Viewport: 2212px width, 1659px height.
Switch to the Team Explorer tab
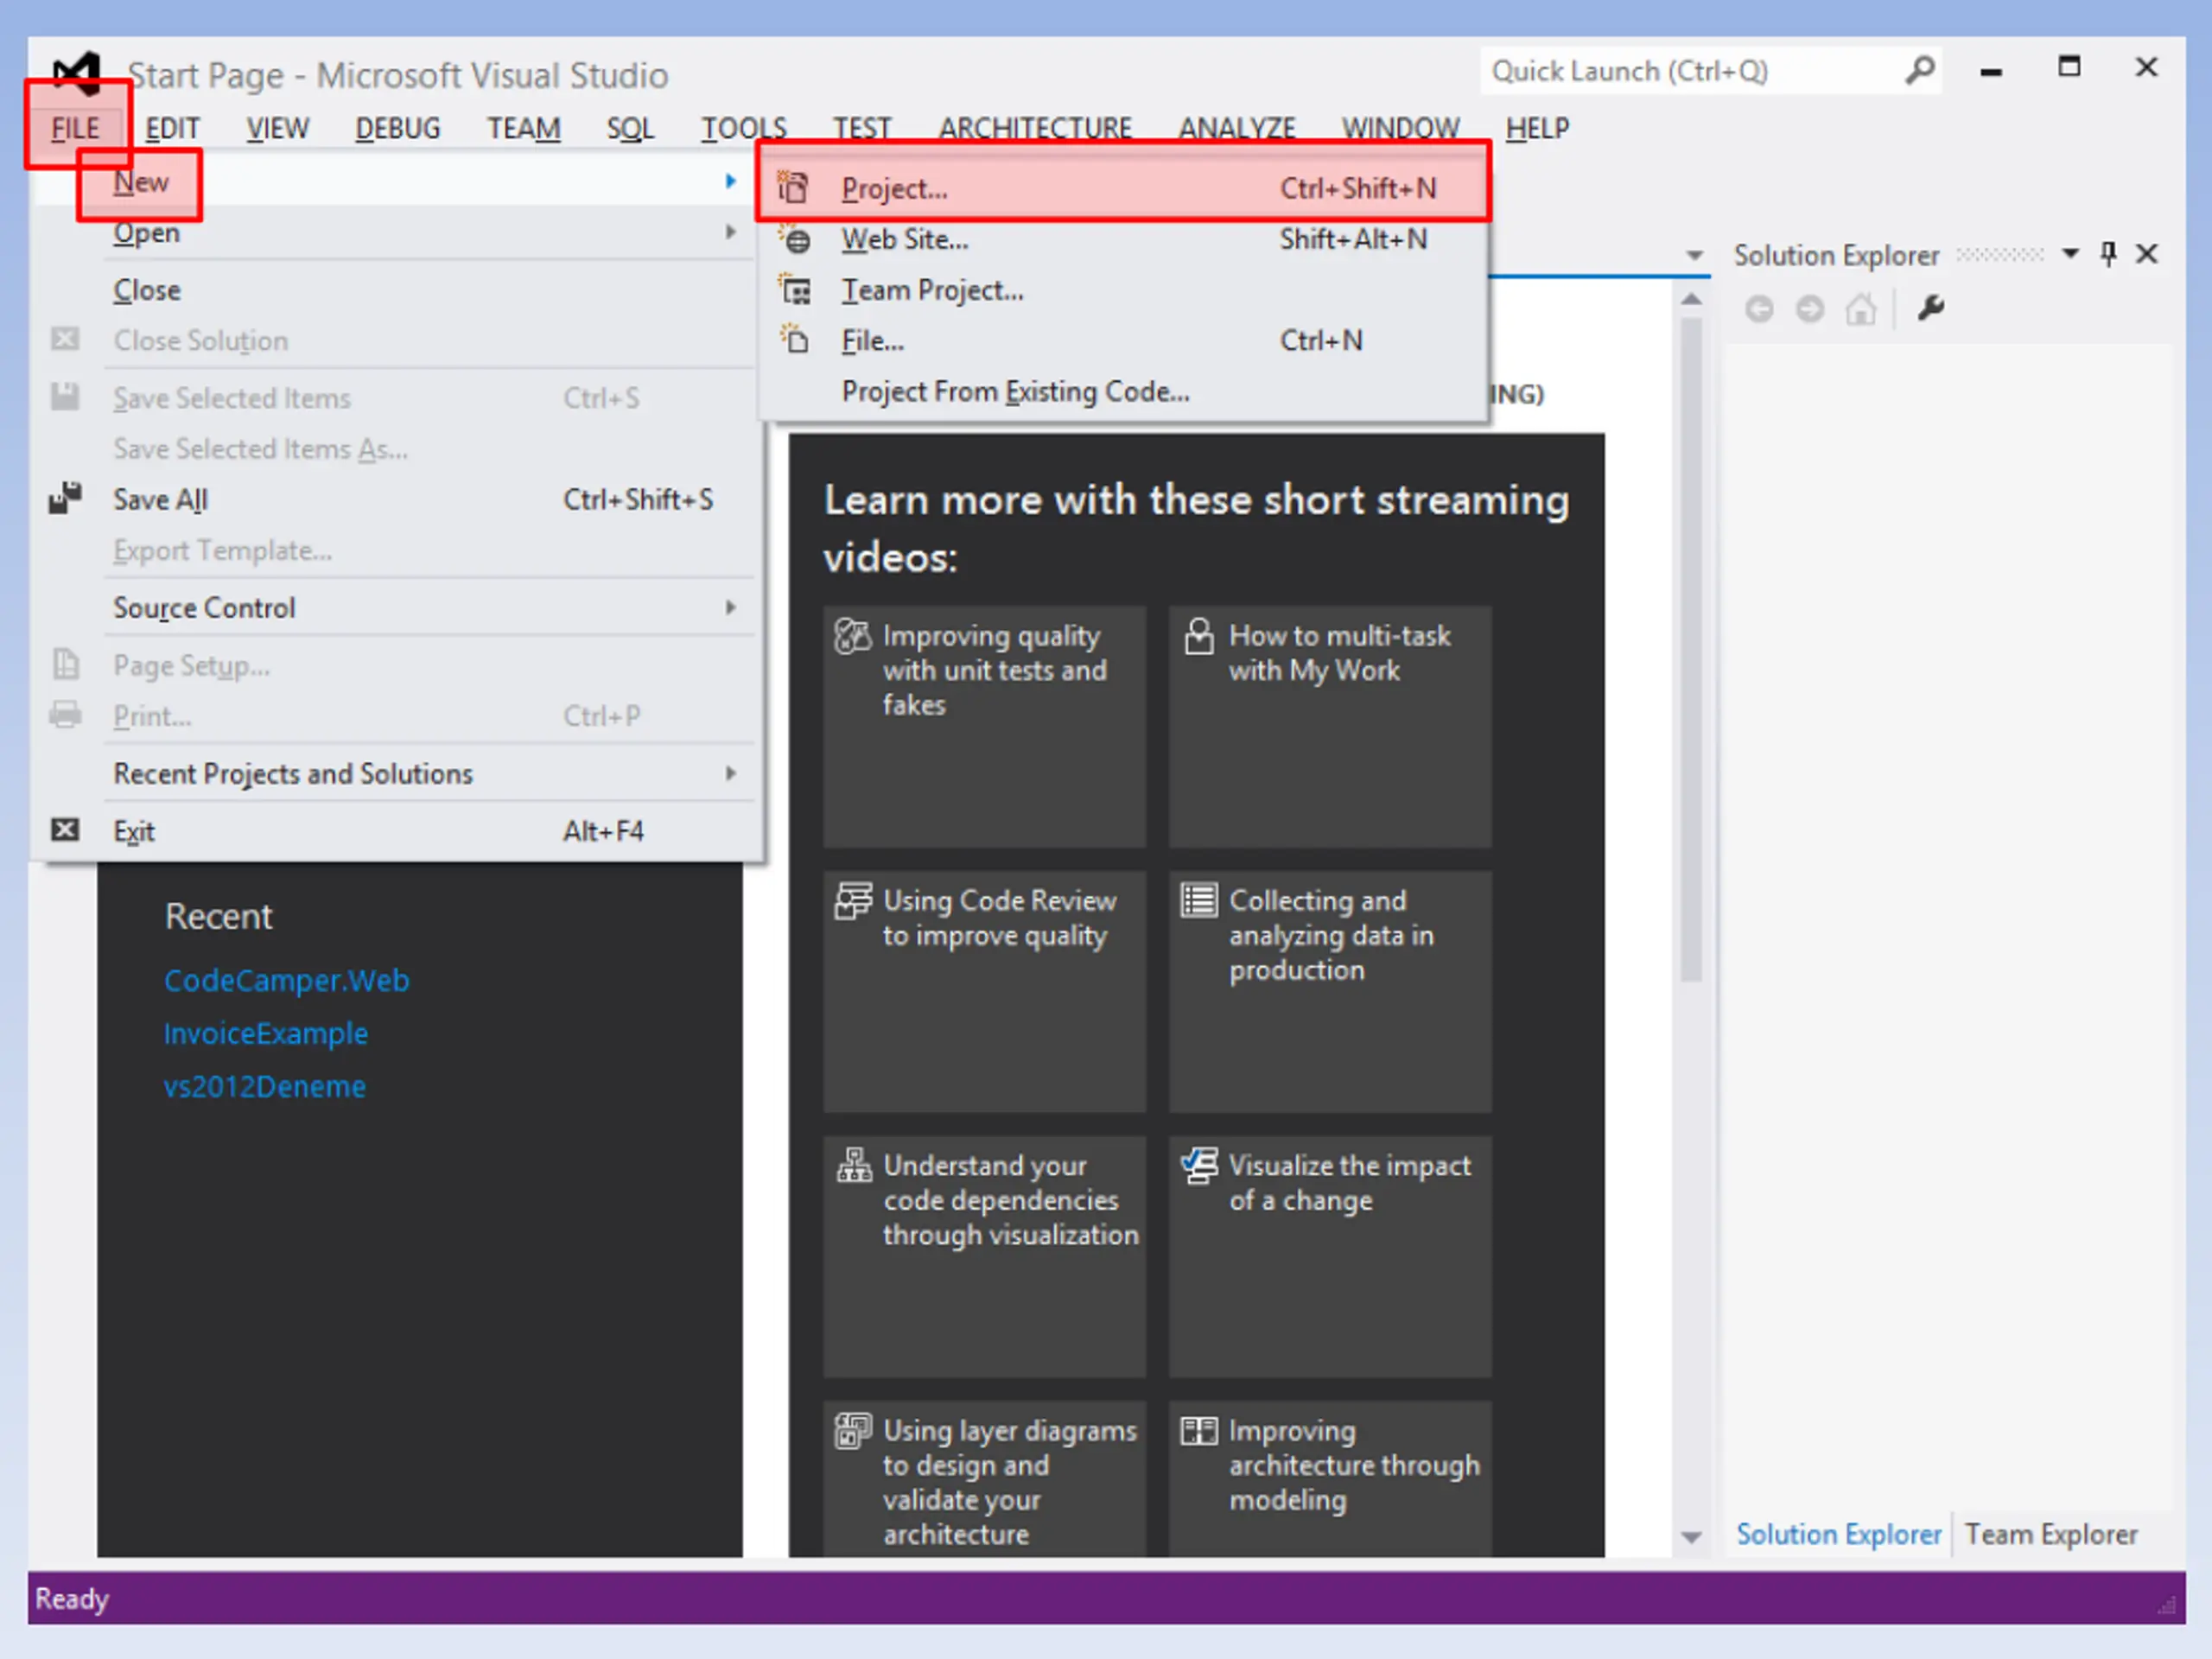click(2051, 1534)
